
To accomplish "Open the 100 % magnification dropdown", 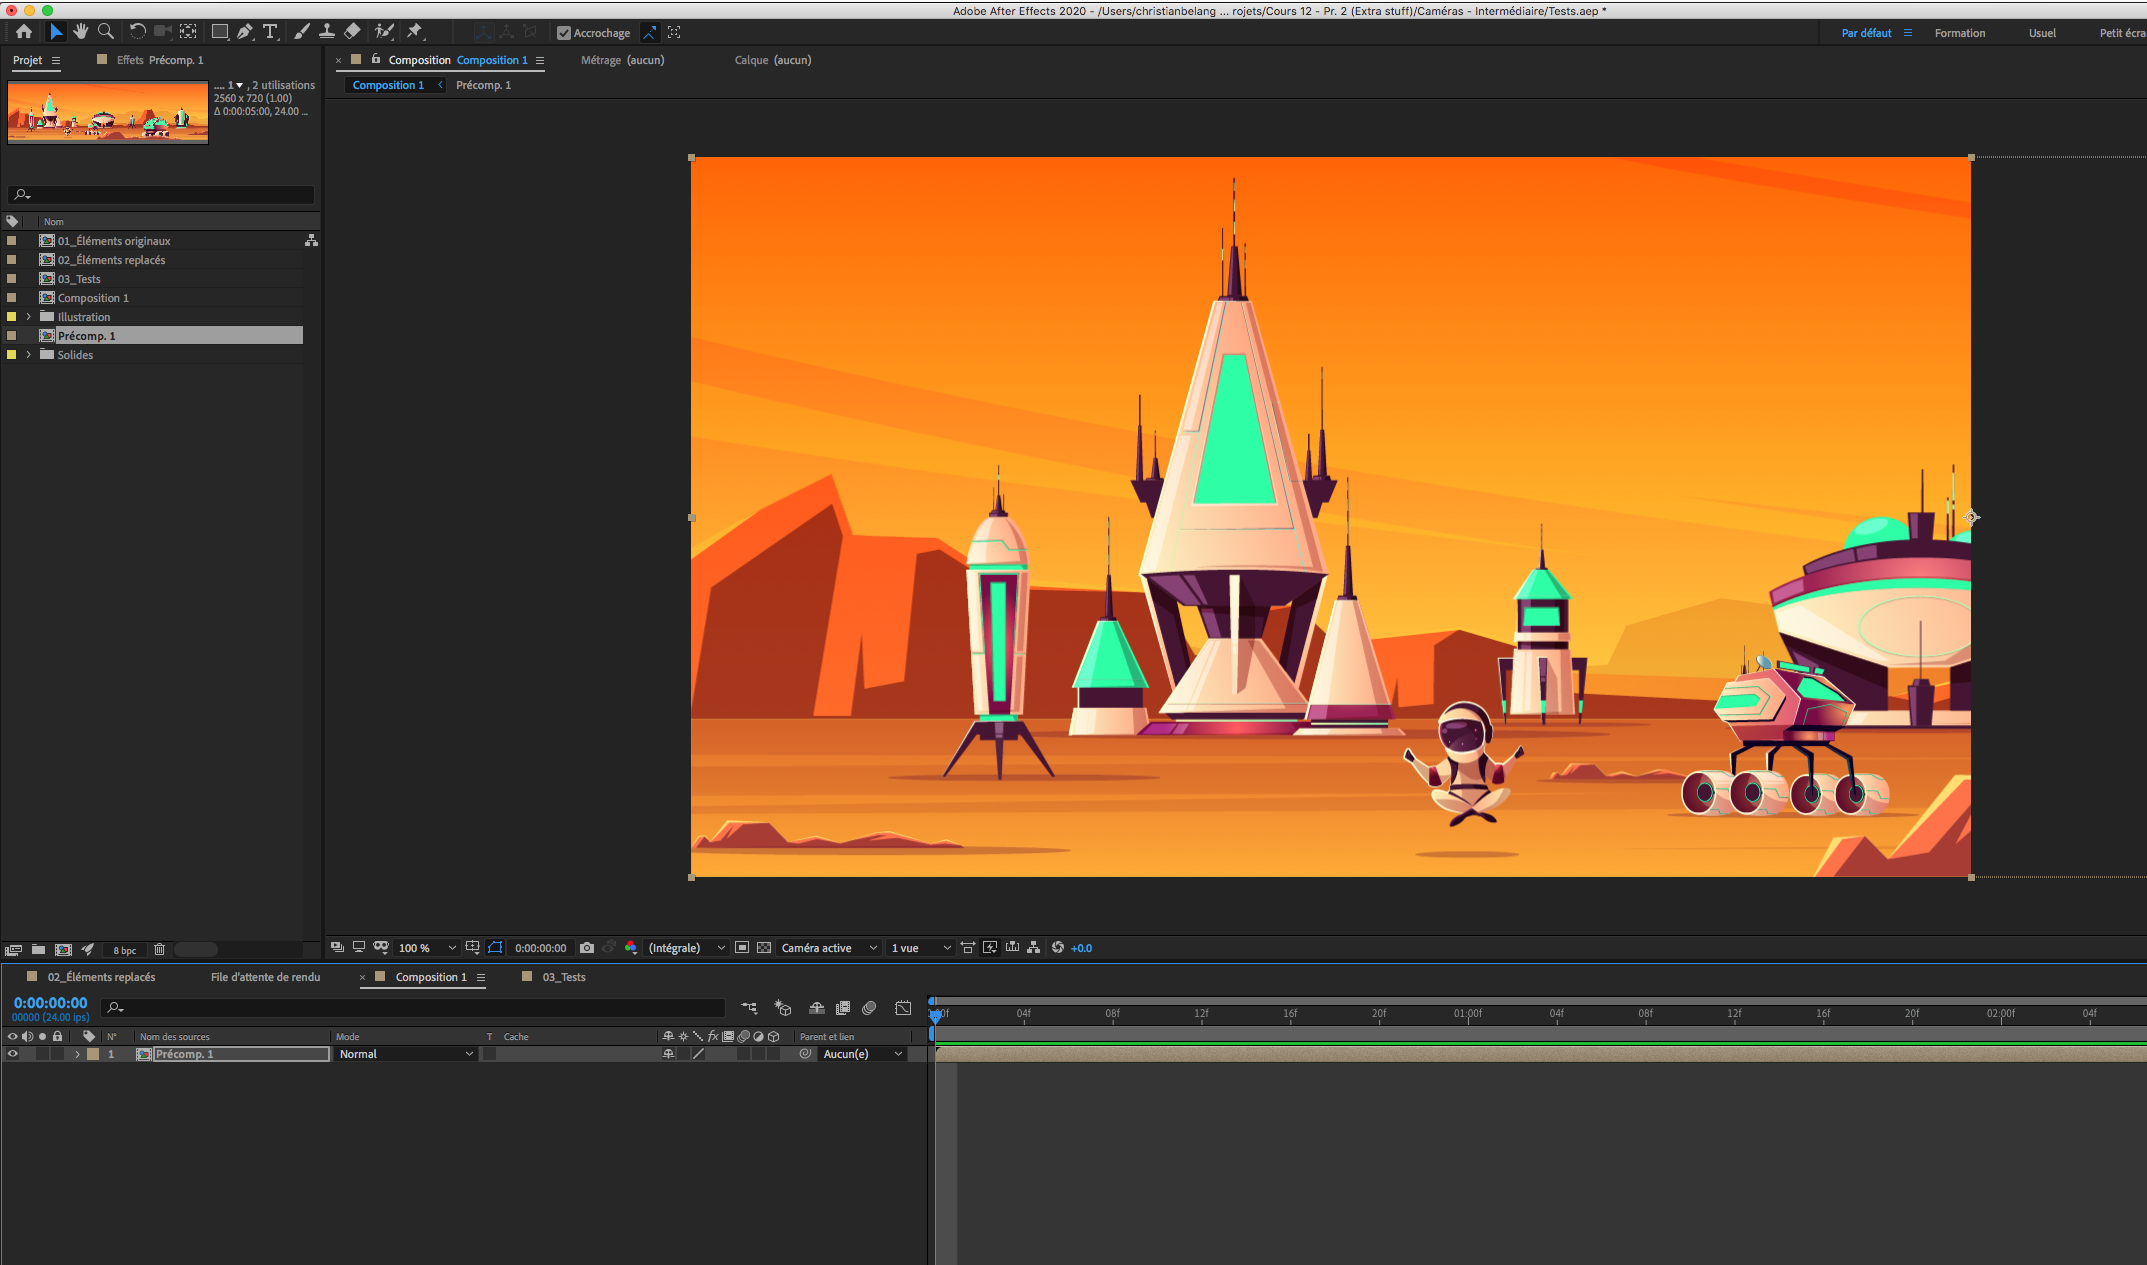I will click(x=427, y=948).
